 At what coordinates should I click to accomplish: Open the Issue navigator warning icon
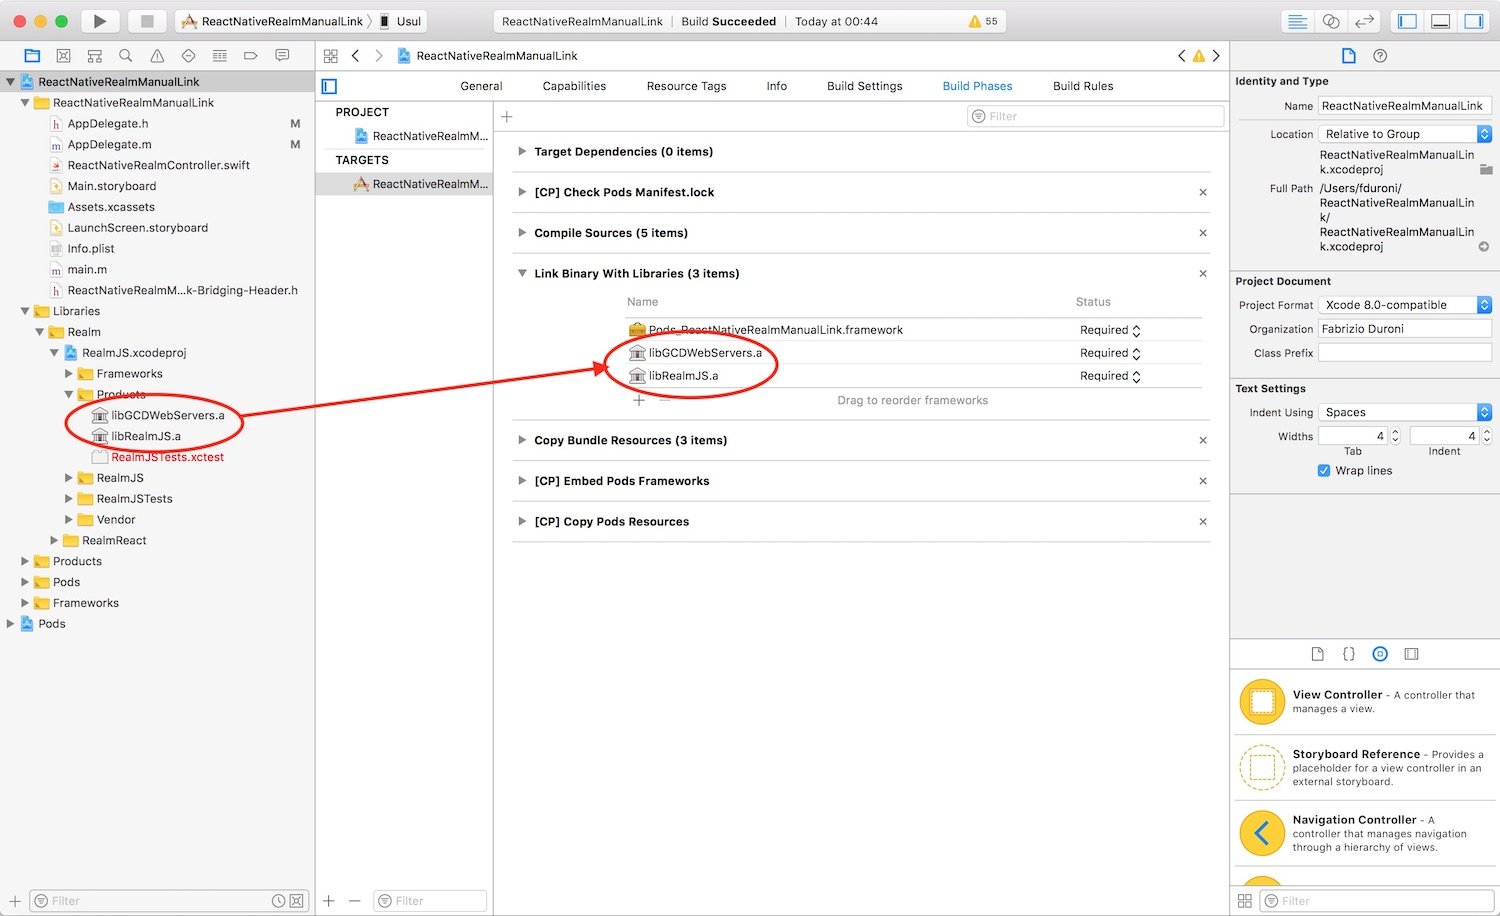157,56
